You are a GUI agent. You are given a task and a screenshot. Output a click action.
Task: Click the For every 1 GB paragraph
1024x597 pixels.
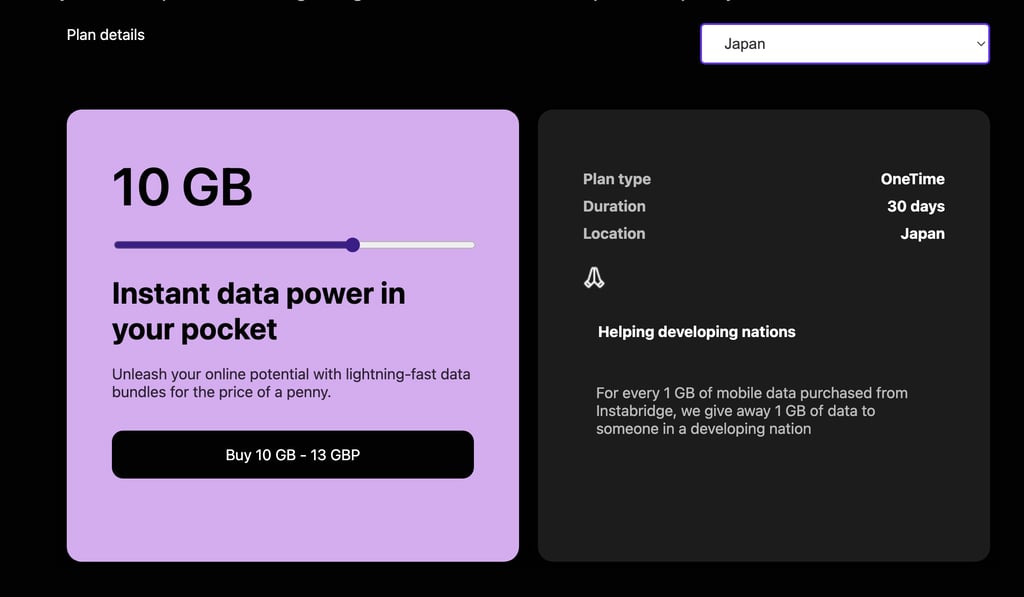tap(752, 411)
